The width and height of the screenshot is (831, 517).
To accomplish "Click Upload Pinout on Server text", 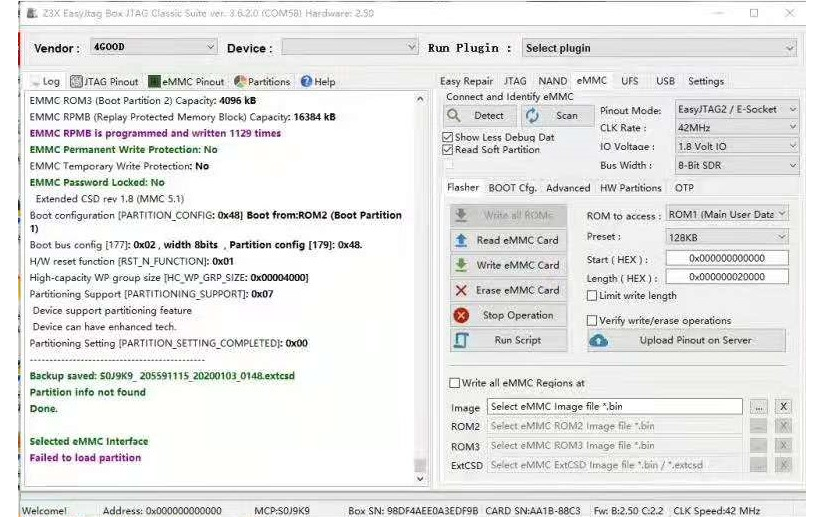I will [x=695, y=341].
